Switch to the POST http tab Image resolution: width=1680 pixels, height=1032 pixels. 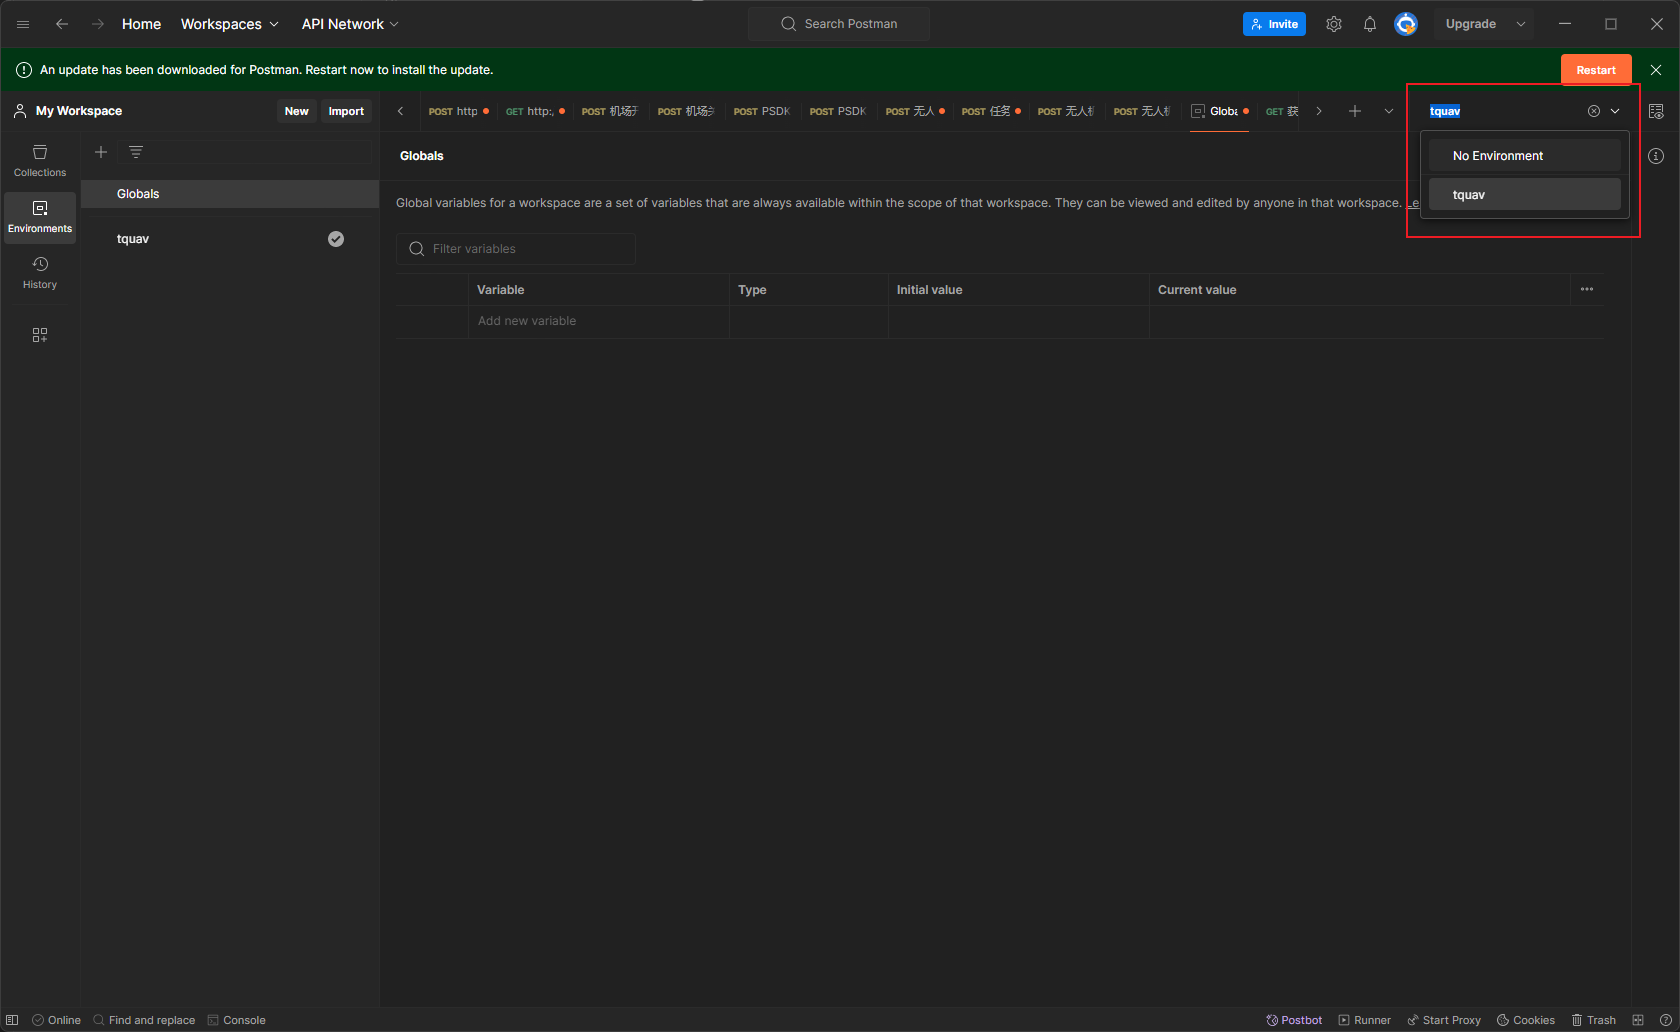[x=459, y=111]
